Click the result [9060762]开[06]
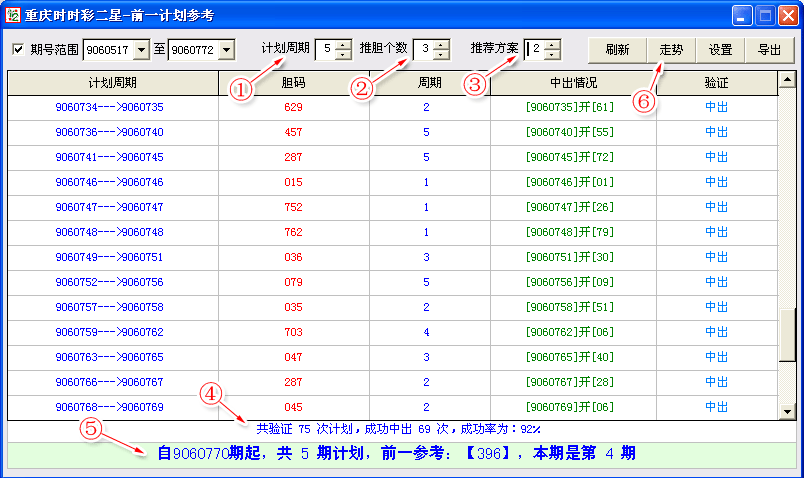Viewport: 804px width, 478px height. click(570, 332)
